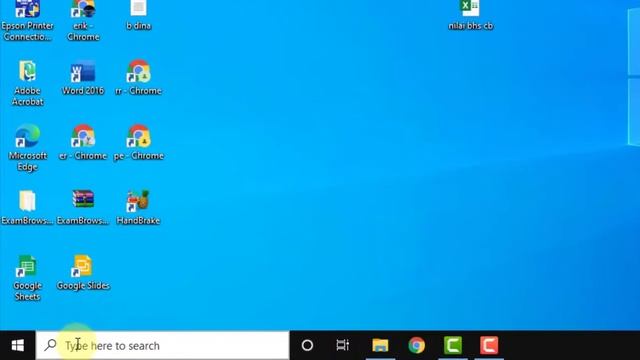Image resolution: width=640 pixels, height=360 pixels.
Task: Open the green Camtasia taskbar icon
Action: [453, 346]
